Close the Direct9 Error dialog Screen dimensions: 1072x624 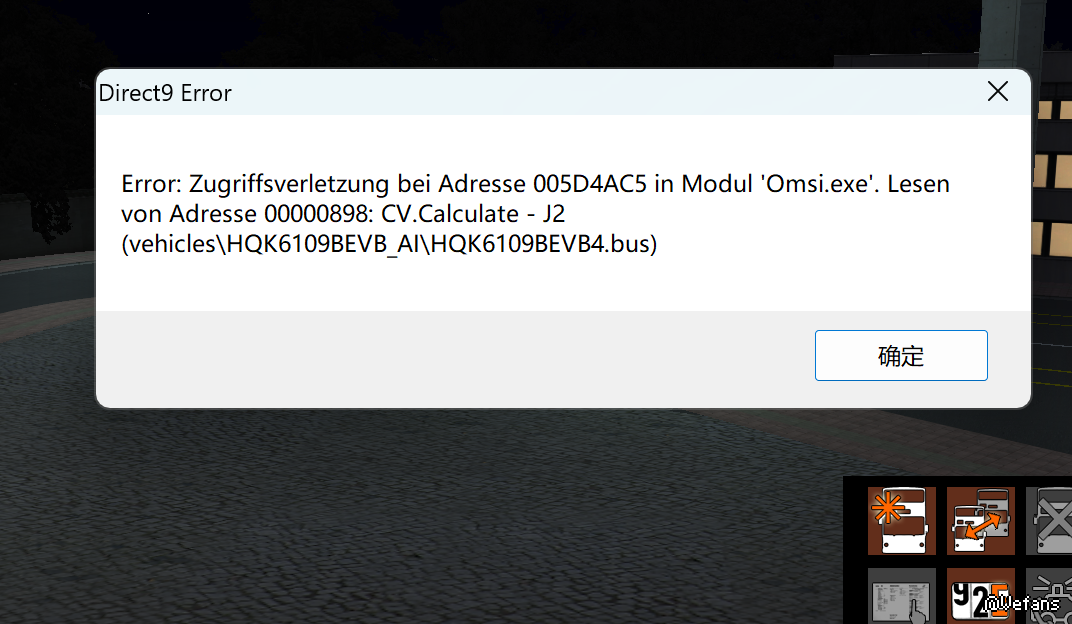pos(997,91)
